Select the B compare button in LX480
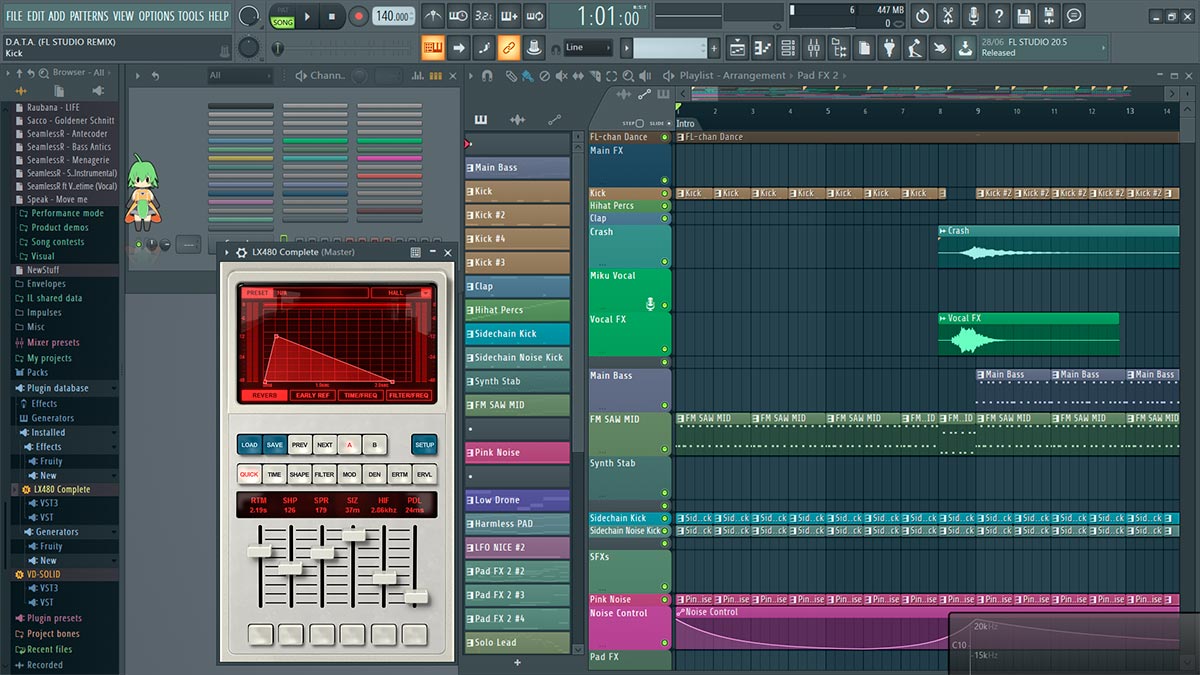The width and height of the screenshot is (1200, 675). click(375, 445)
